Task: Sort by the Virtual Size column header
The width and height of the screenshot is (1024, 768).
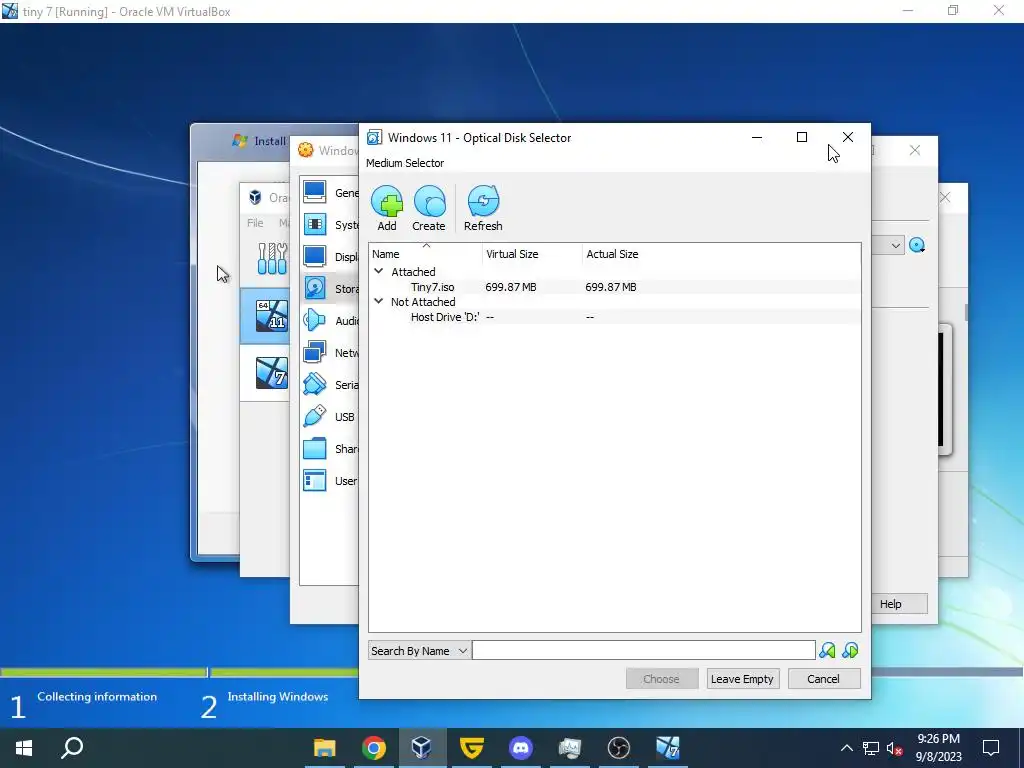Action: tap(532, 254)
